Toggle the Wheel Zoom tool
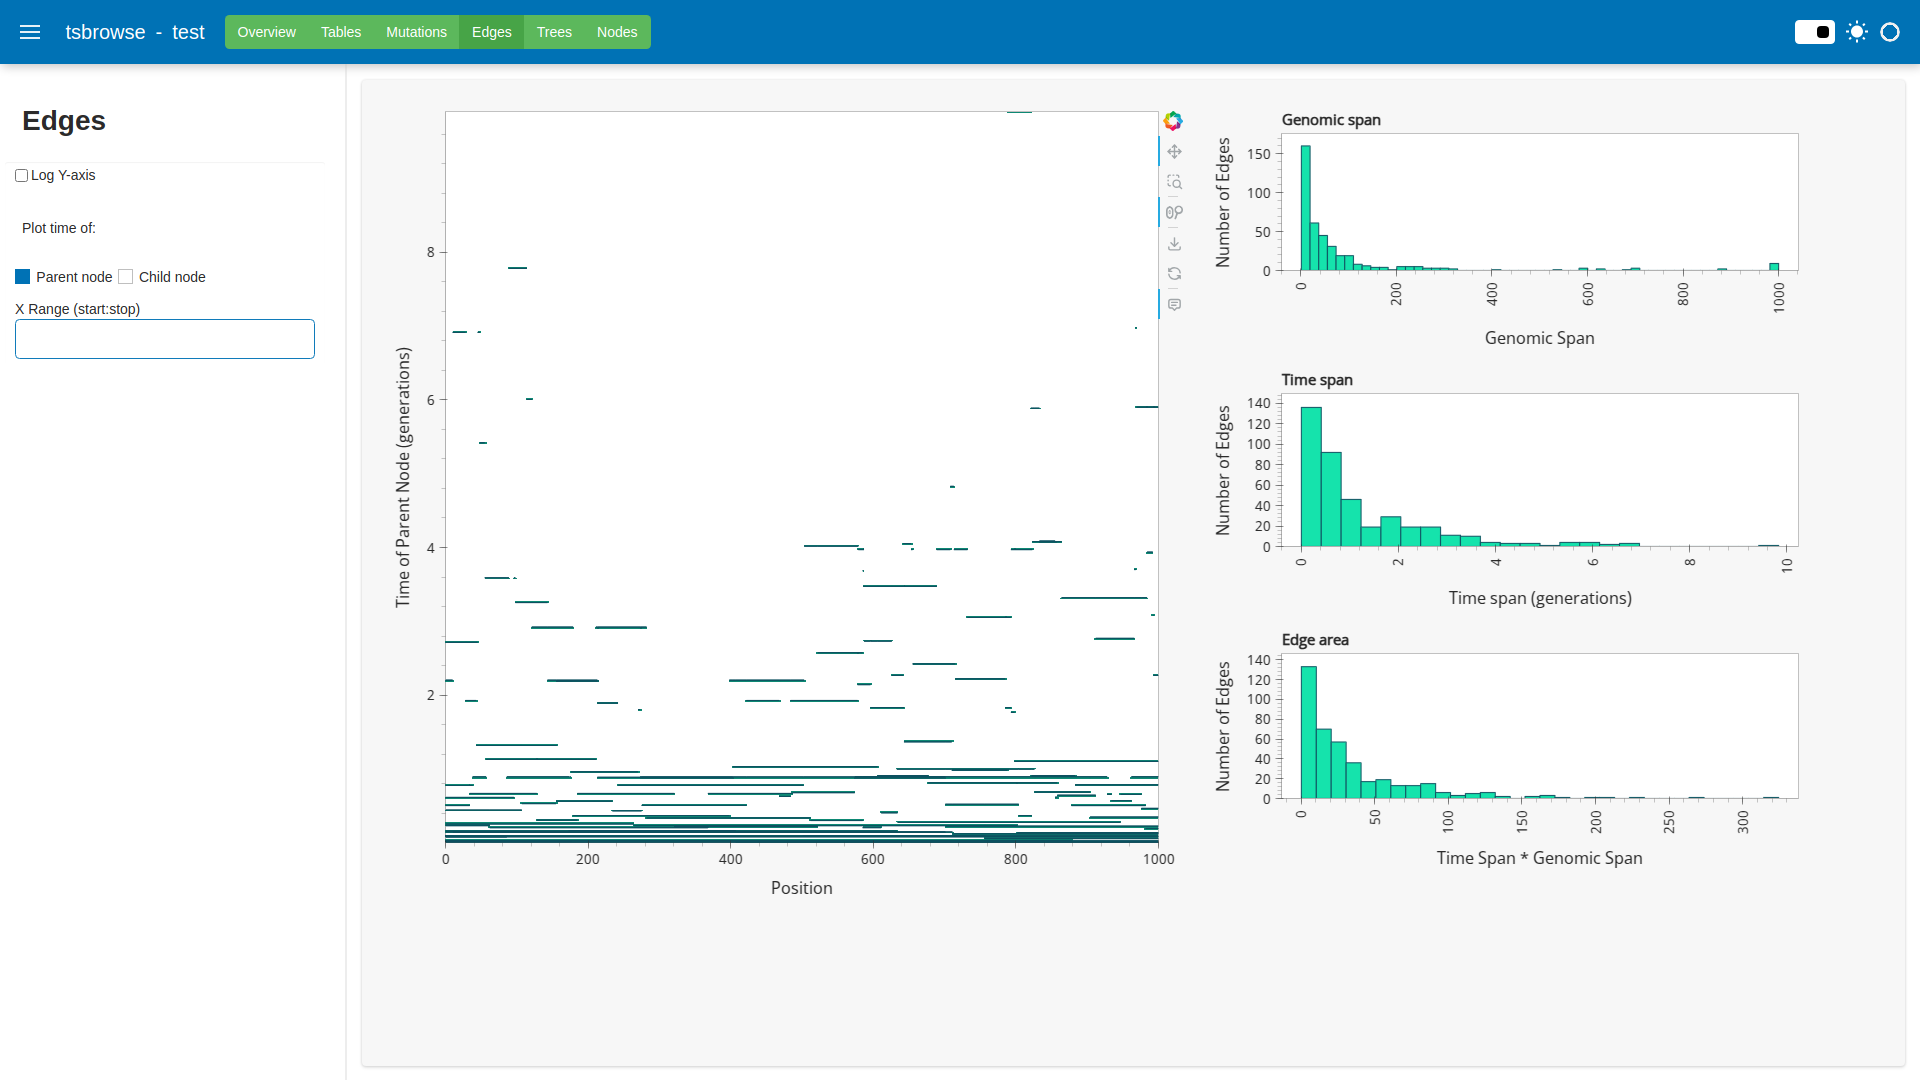Image resolution: width=1920 pixels, height=1080 pixels. (1174, 213)
